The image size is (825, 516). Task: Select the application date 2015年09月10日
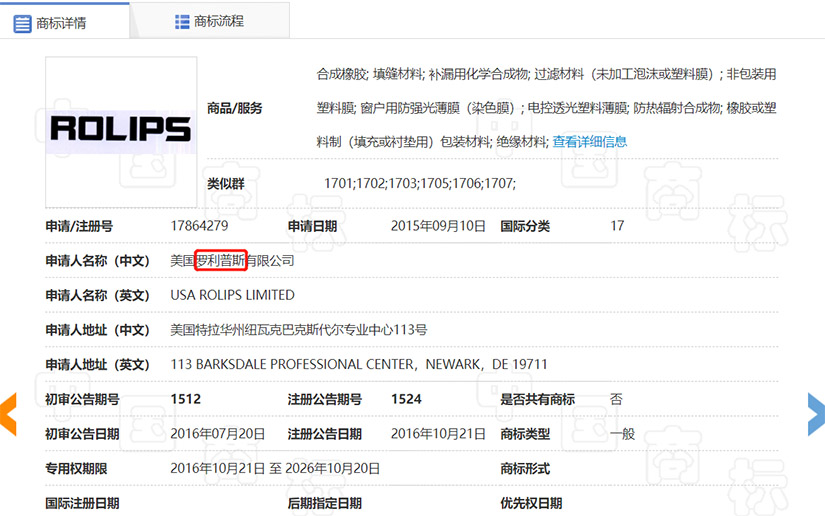click(x=438, y=226)
